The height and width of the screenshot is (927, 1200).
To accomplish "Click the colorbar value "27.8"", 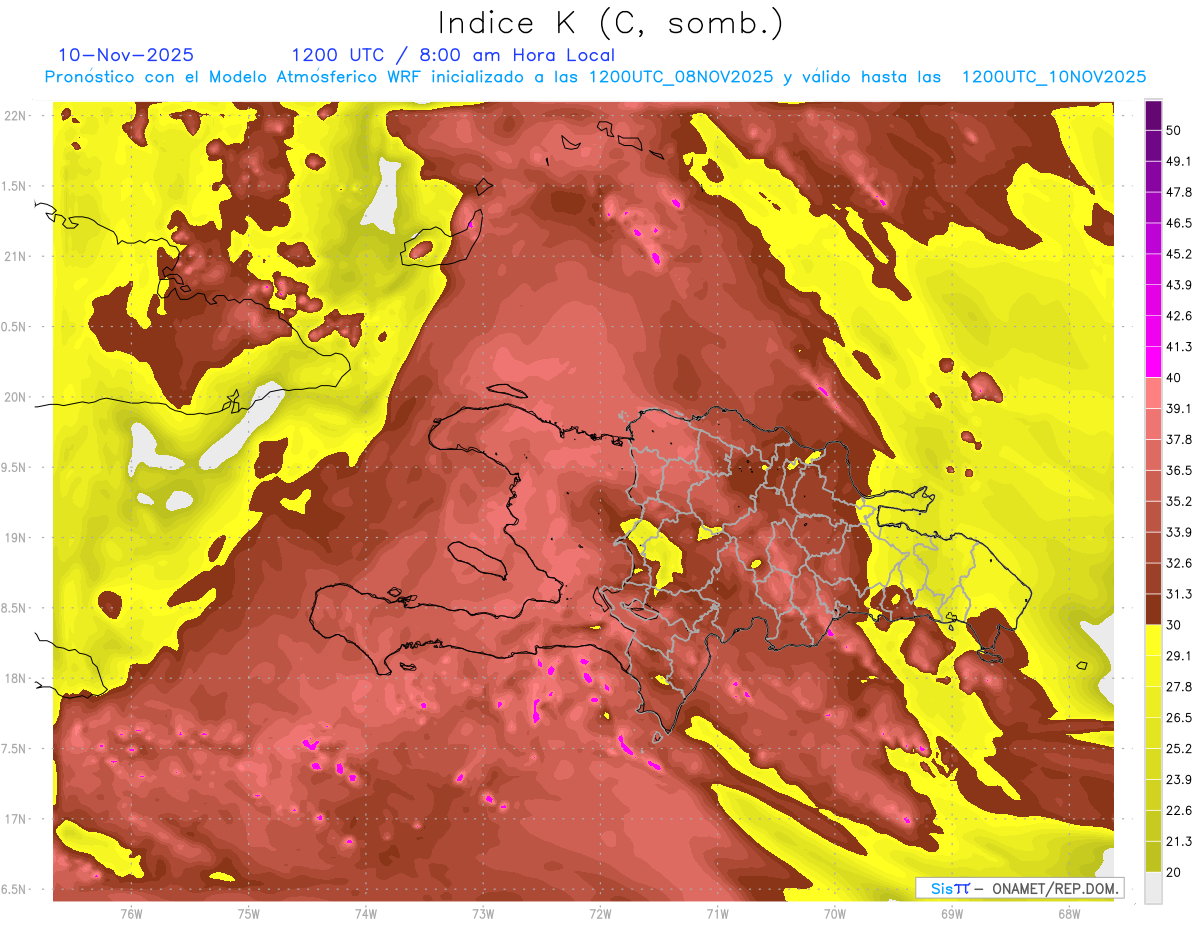I will pos(1178,687).
